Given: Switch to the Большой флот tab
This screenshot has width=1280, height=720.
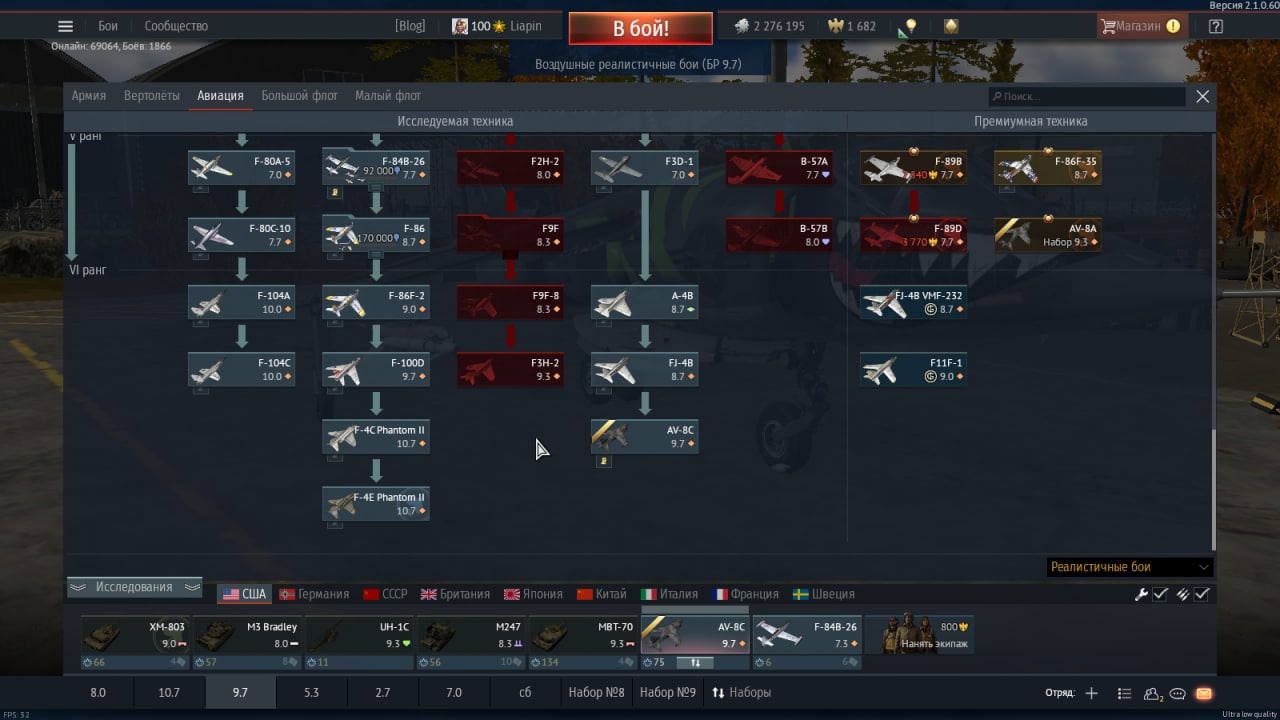Looking at the screenshot, I should (x=299, y=96).
